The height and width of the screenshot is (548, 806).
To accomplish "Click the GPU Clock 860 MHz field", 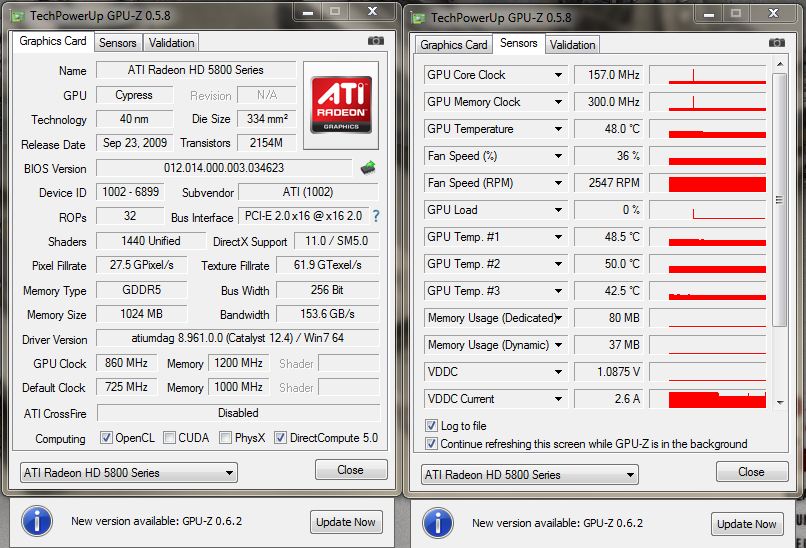I will 126,363.
